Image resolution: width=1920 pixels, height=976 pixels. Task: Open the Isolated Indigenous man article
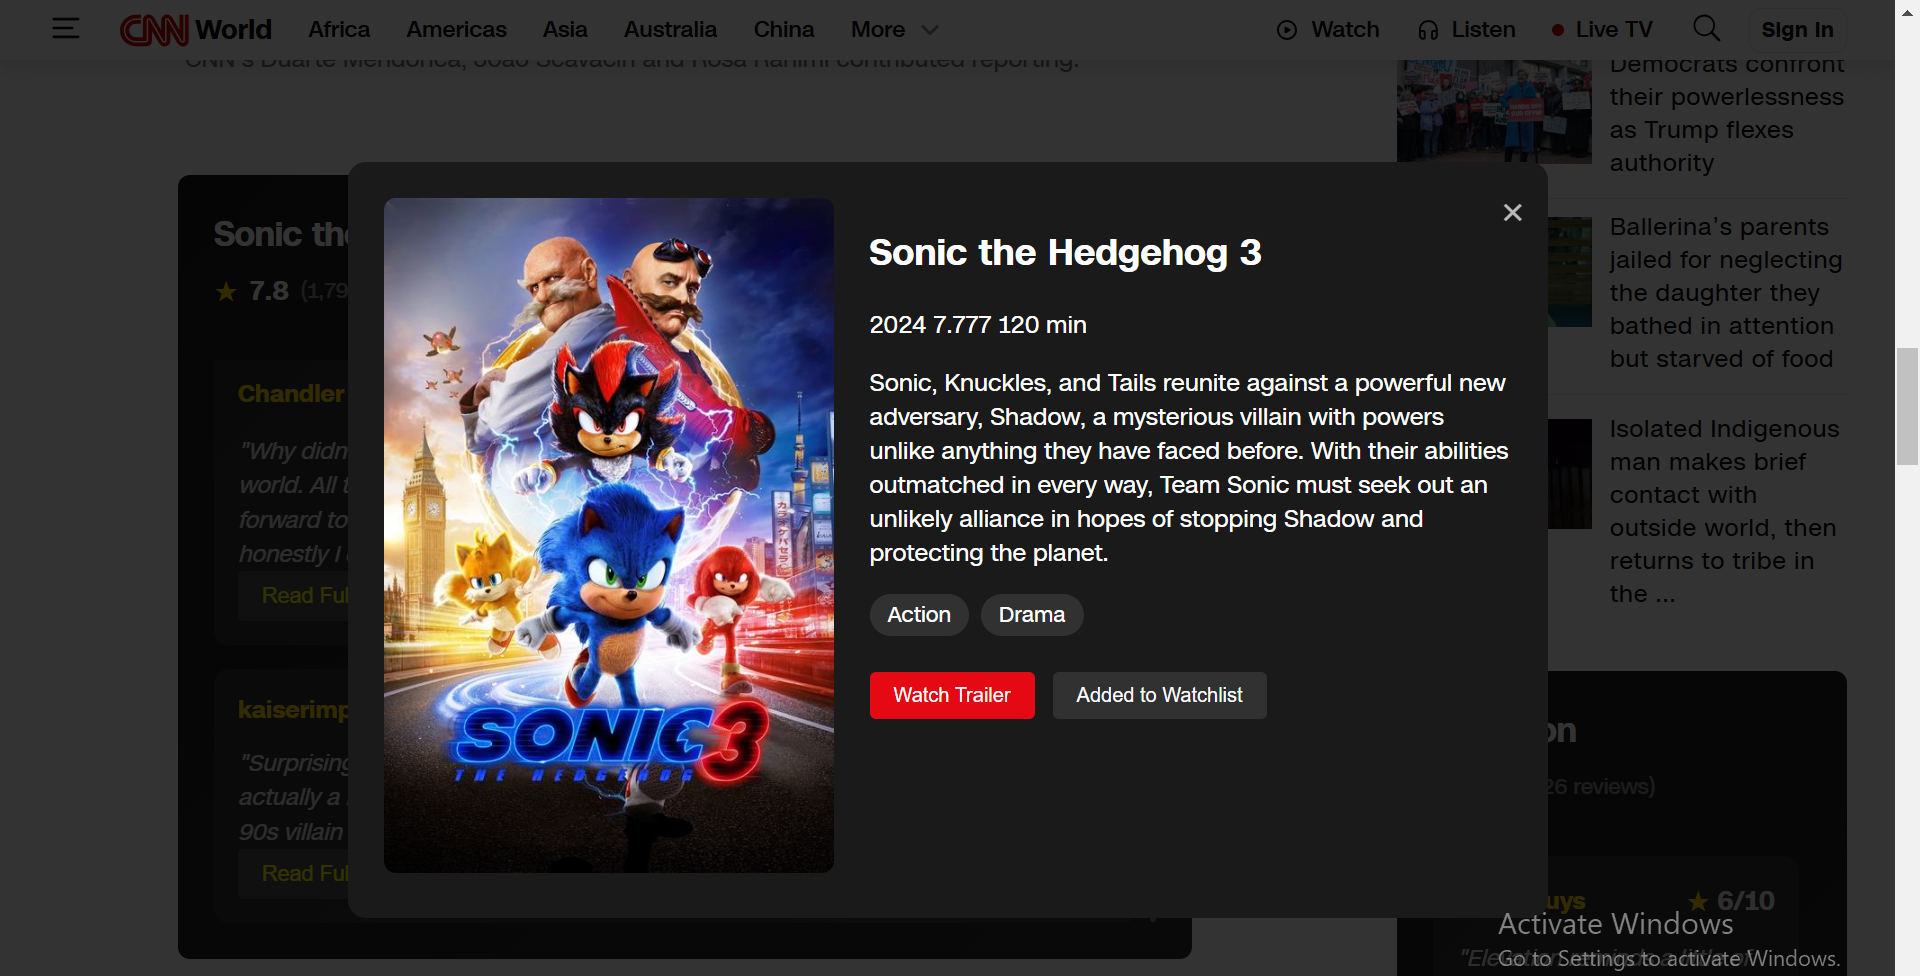tap(1724, 511)
